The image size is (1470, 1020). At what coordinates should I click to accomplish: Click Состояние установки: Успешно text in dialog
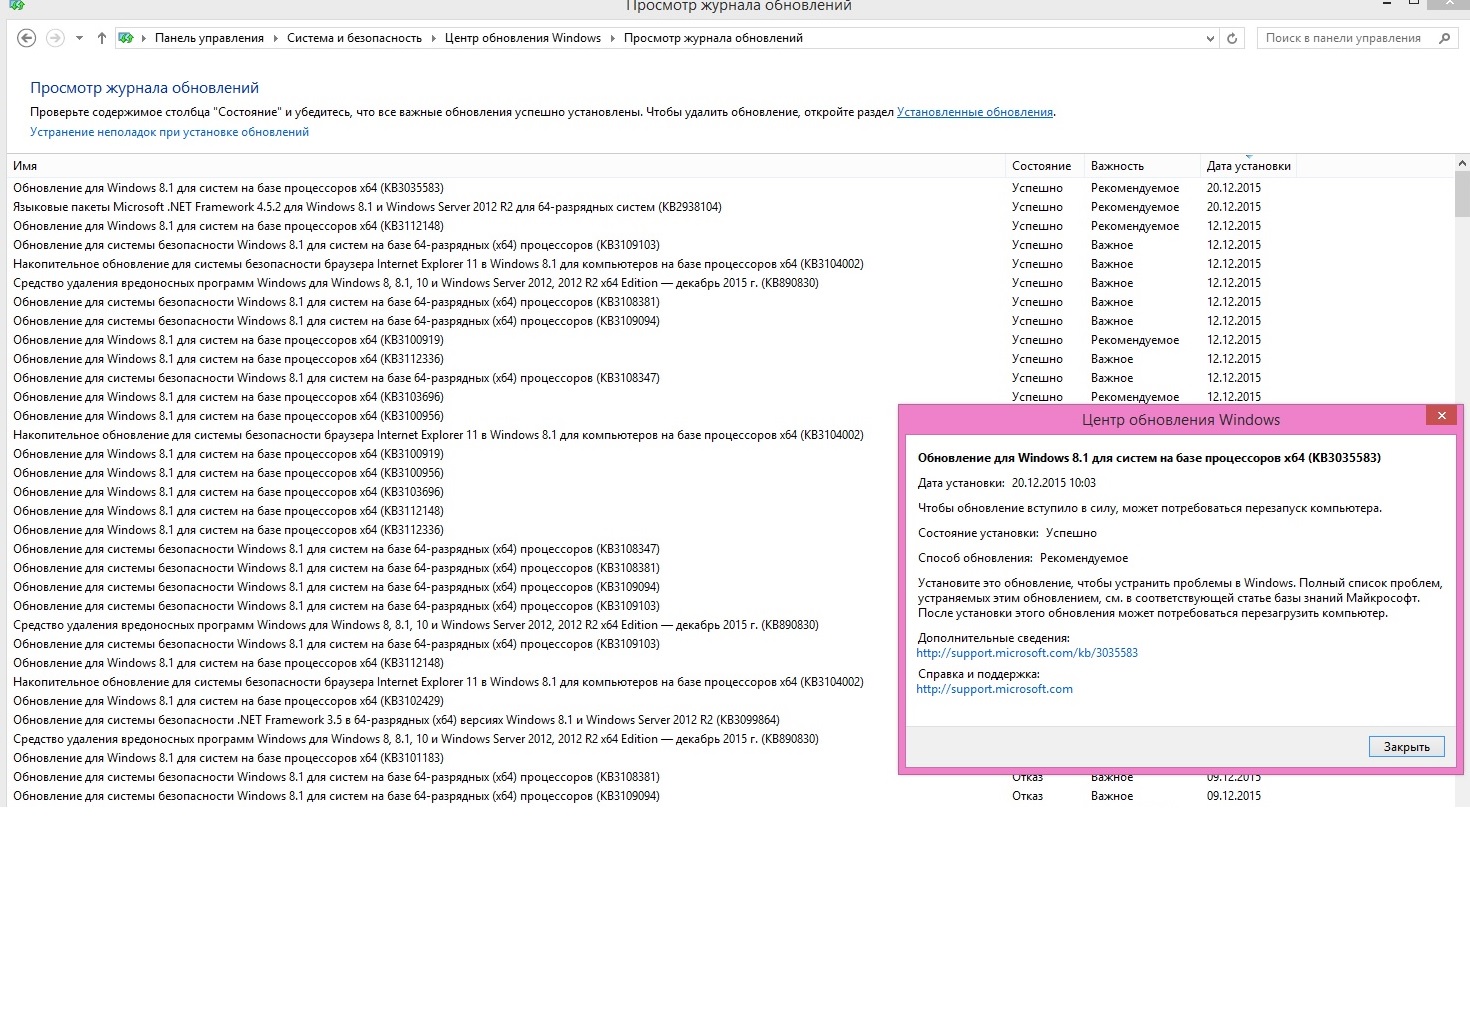click(1007, 533)
